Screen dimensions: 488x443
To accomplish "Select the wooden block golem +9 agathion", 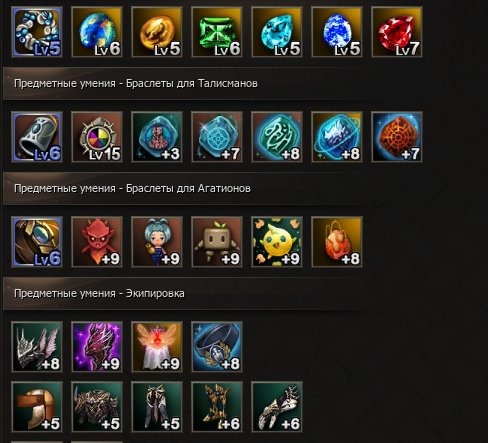I will coord(217,242).
